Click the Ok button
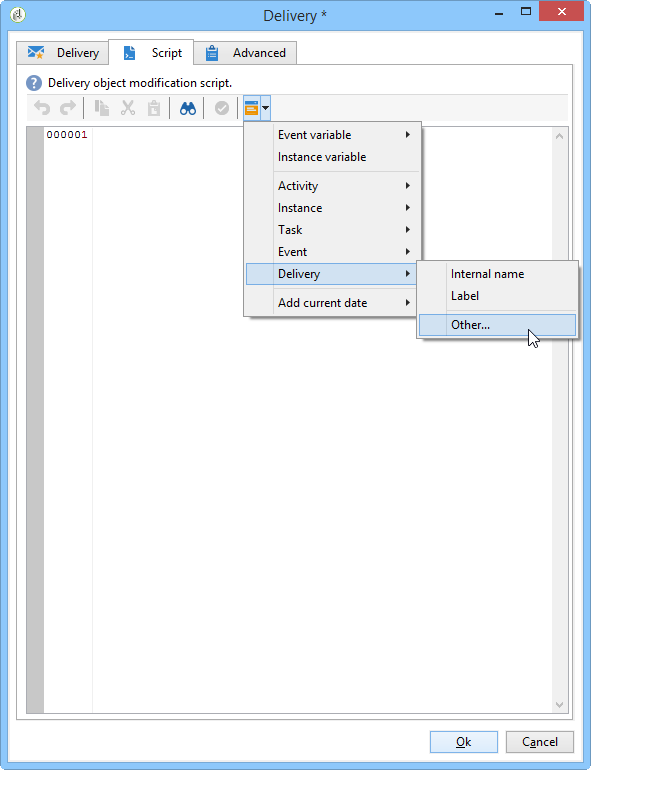The image size is (651, 785). click(x=464, y=741)
